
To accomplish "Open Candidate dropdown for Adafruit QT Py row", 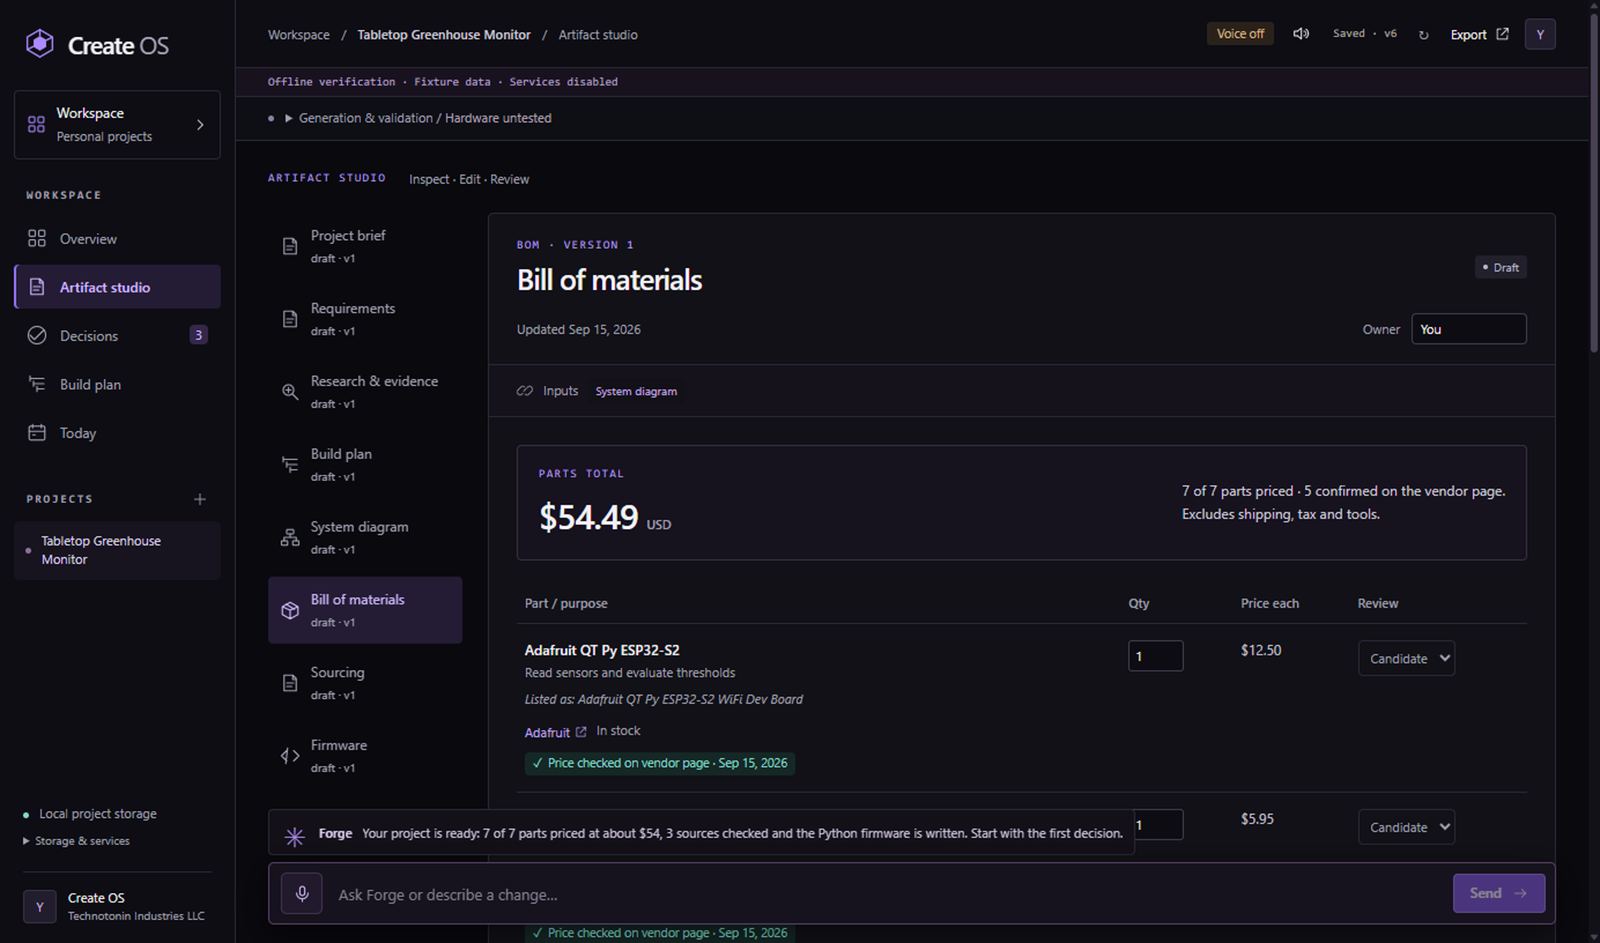I will tap(1406, 658).
